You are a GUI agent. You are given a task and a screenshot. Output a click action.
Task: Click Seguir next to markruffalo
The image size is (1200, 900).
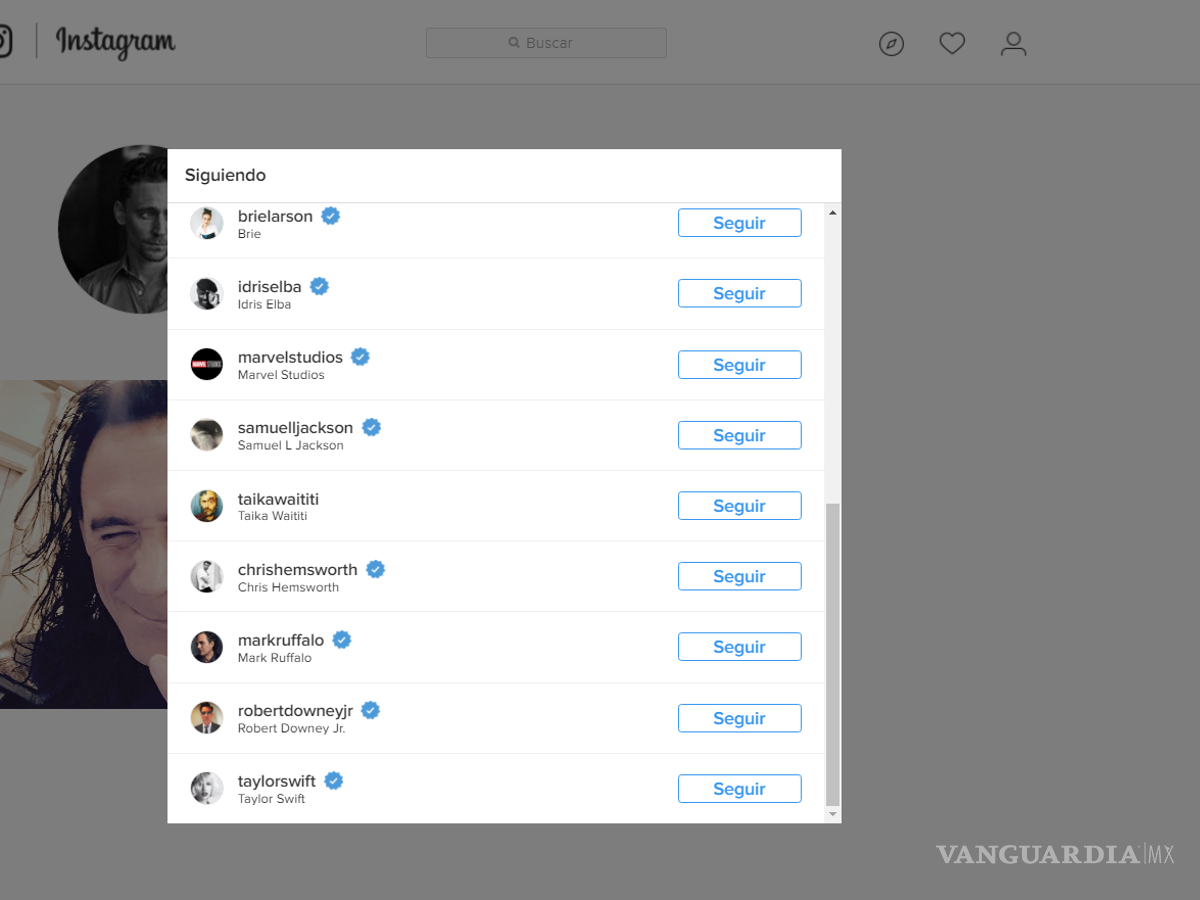click(739, 646)
